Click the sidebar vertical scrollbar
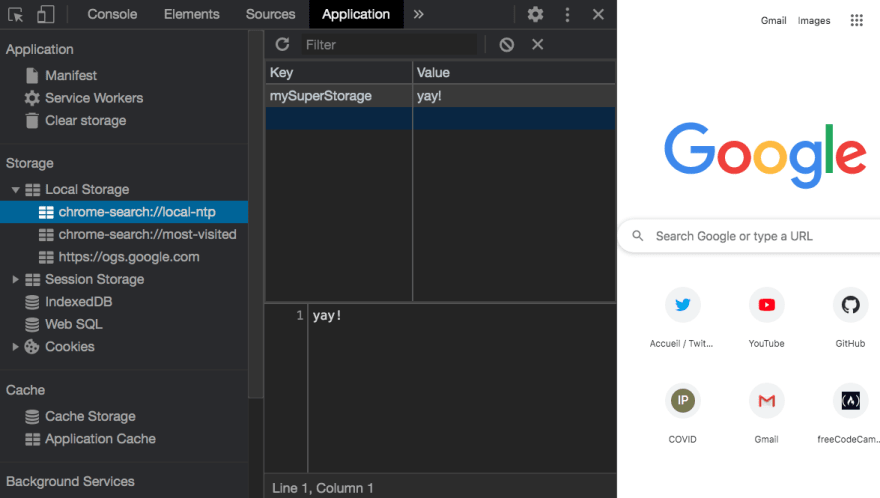 coord(256,213)
